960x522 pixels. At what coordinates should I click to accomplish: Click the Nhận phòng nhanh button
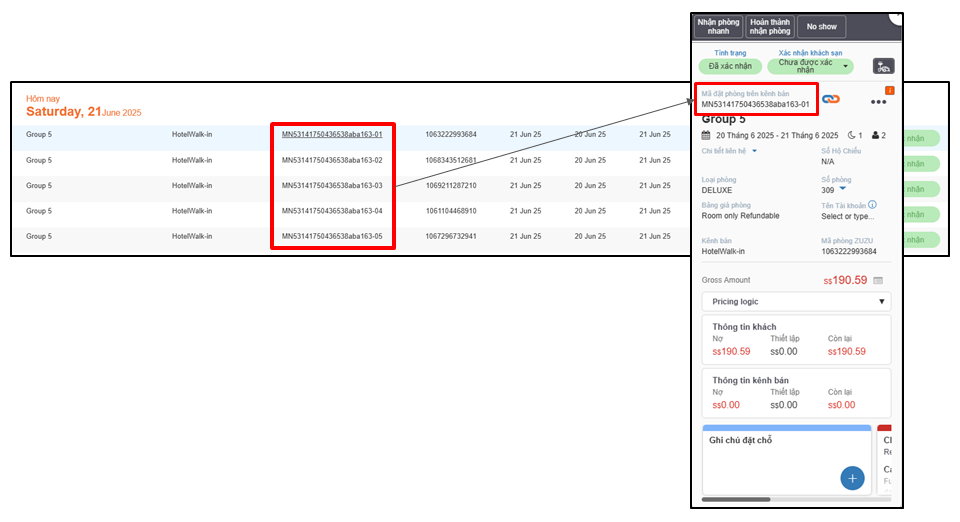(718, 26)
